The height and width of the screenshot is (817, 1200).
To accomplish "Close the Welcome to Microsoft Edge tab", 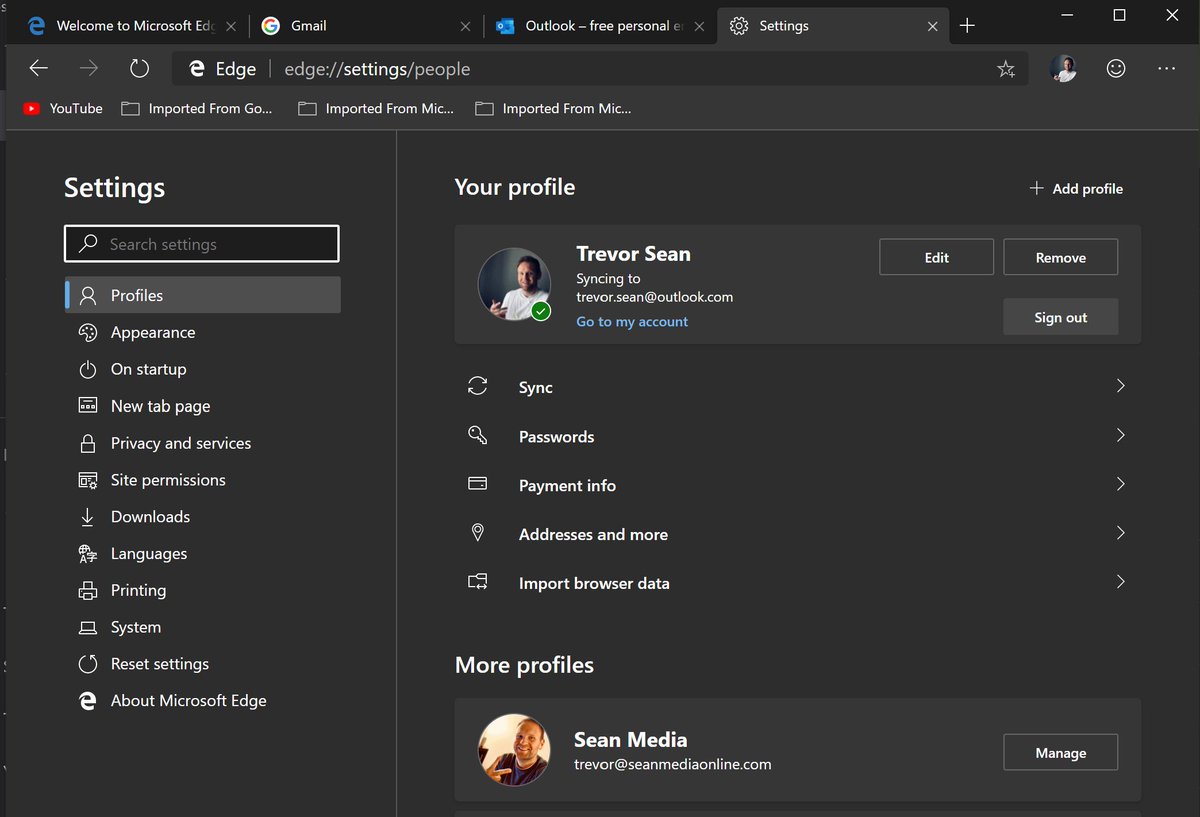I will tap(231, 26).
